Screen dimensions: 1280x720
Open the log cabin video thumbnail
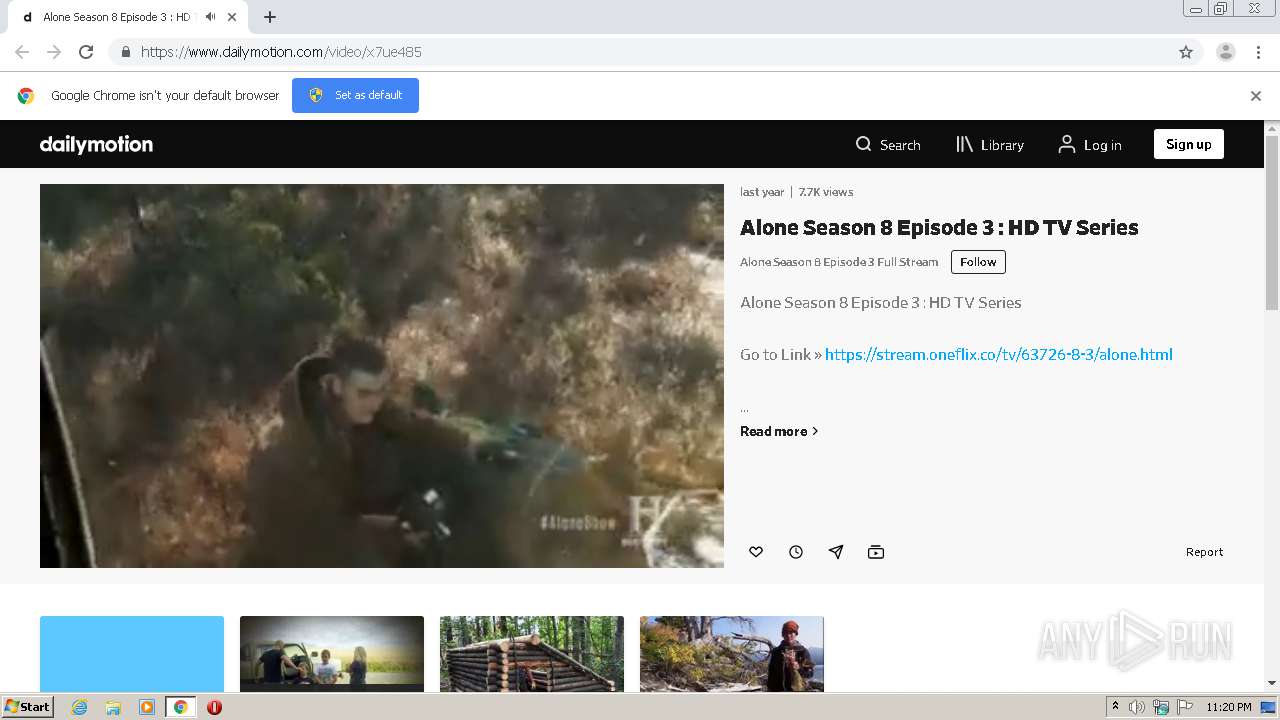(x=532, y=654)
